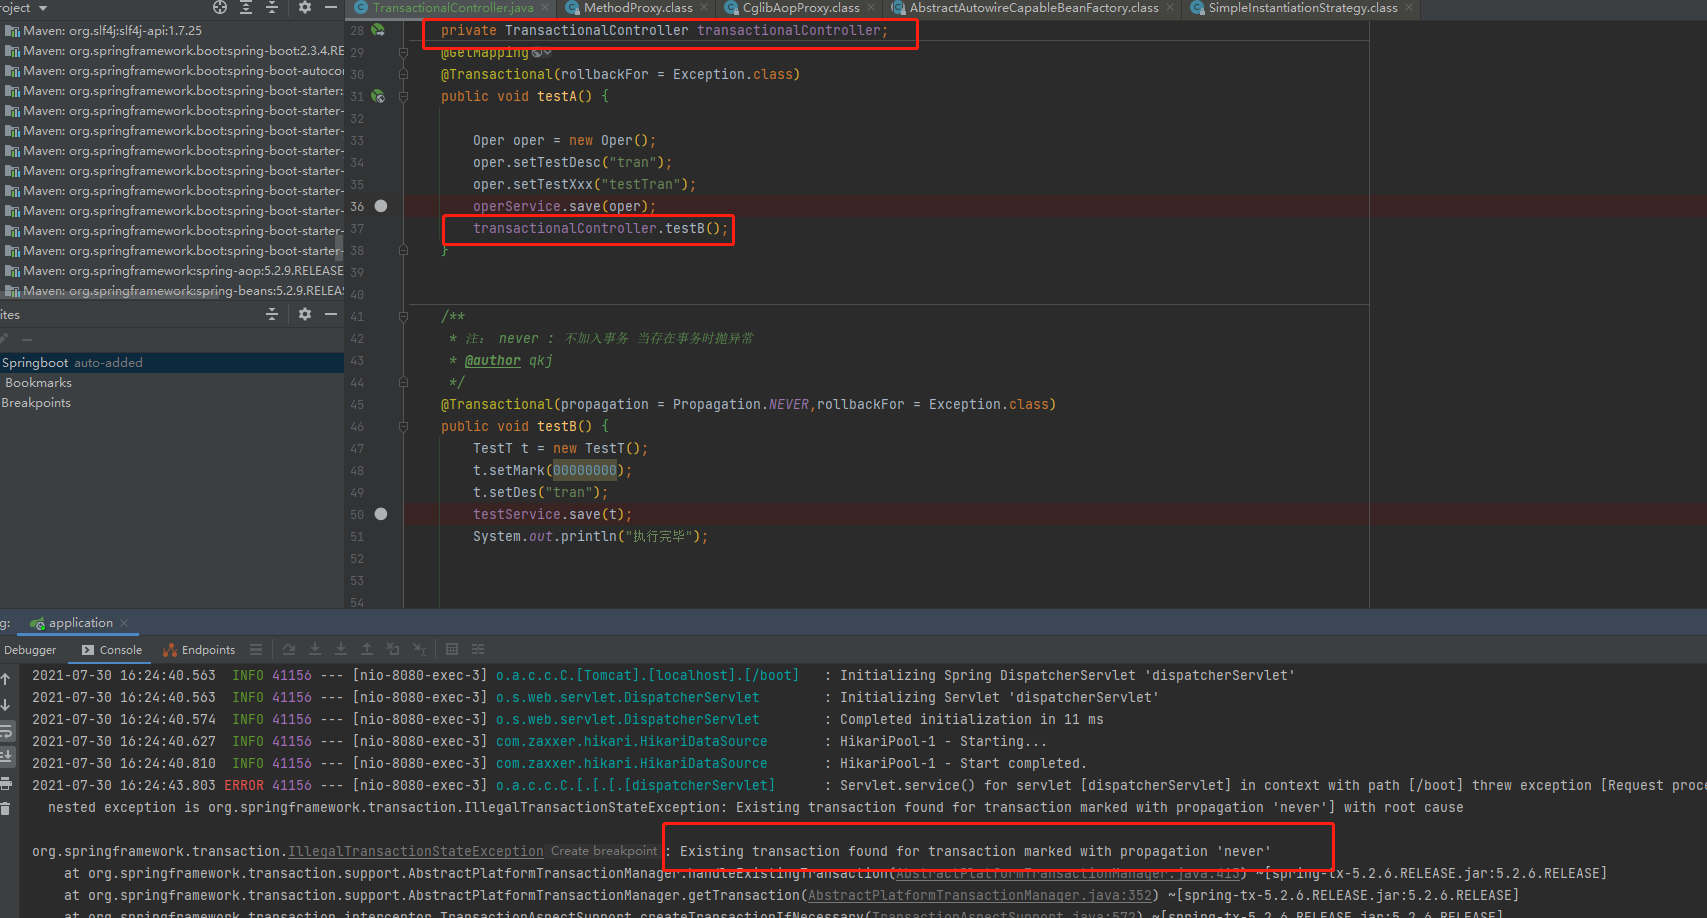Select the Springboot auto-added favorites item
The height and width of the screenshot is (918, 1707).
172,363
